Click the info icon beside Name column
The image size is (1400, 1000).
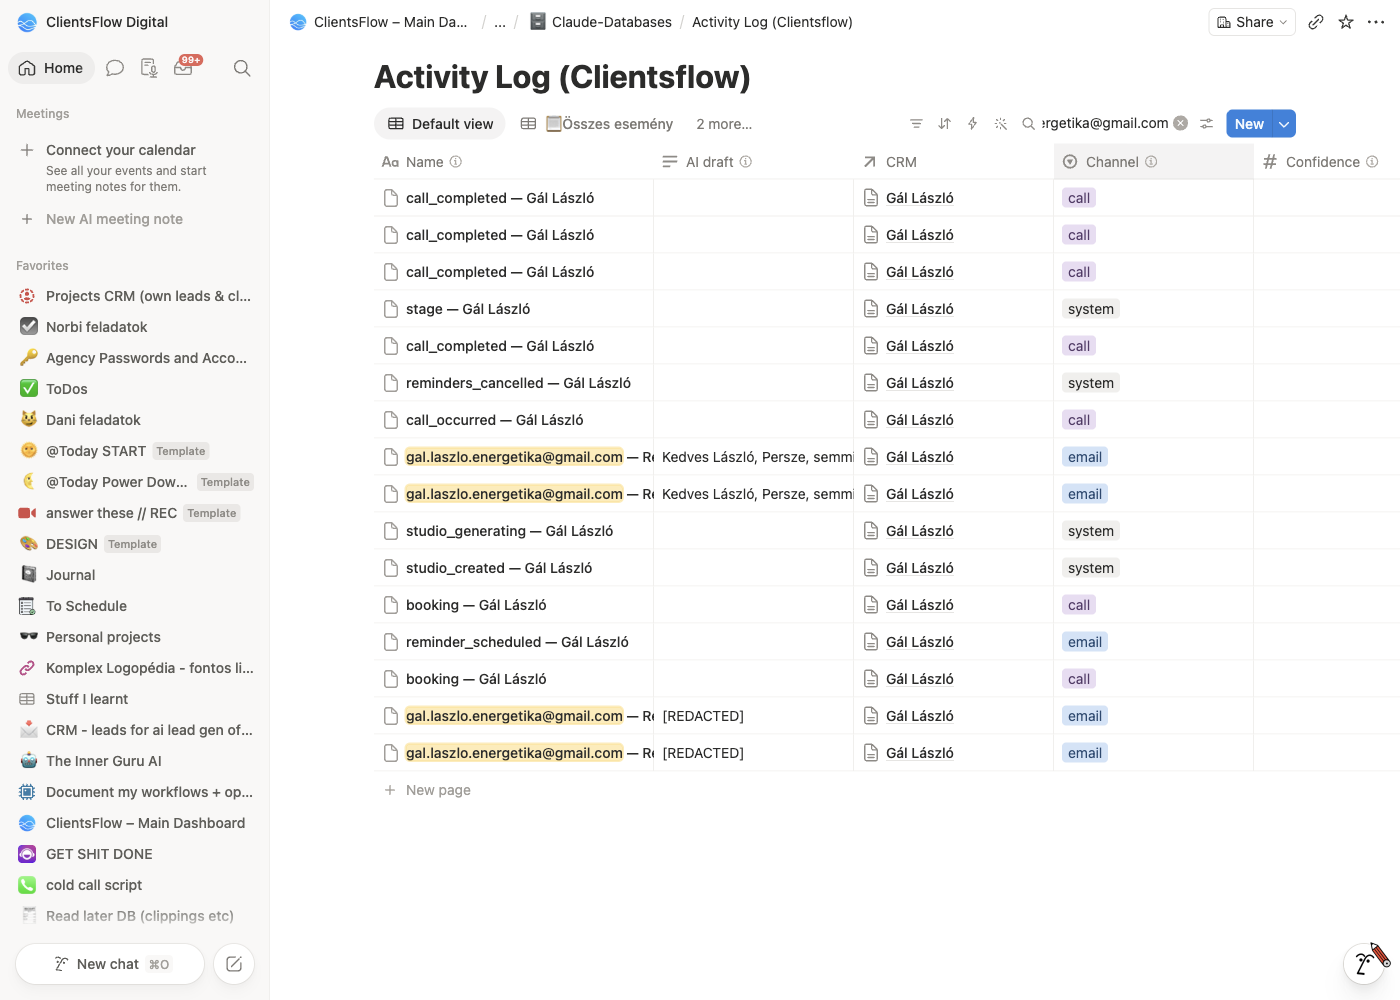coord(456,162)
